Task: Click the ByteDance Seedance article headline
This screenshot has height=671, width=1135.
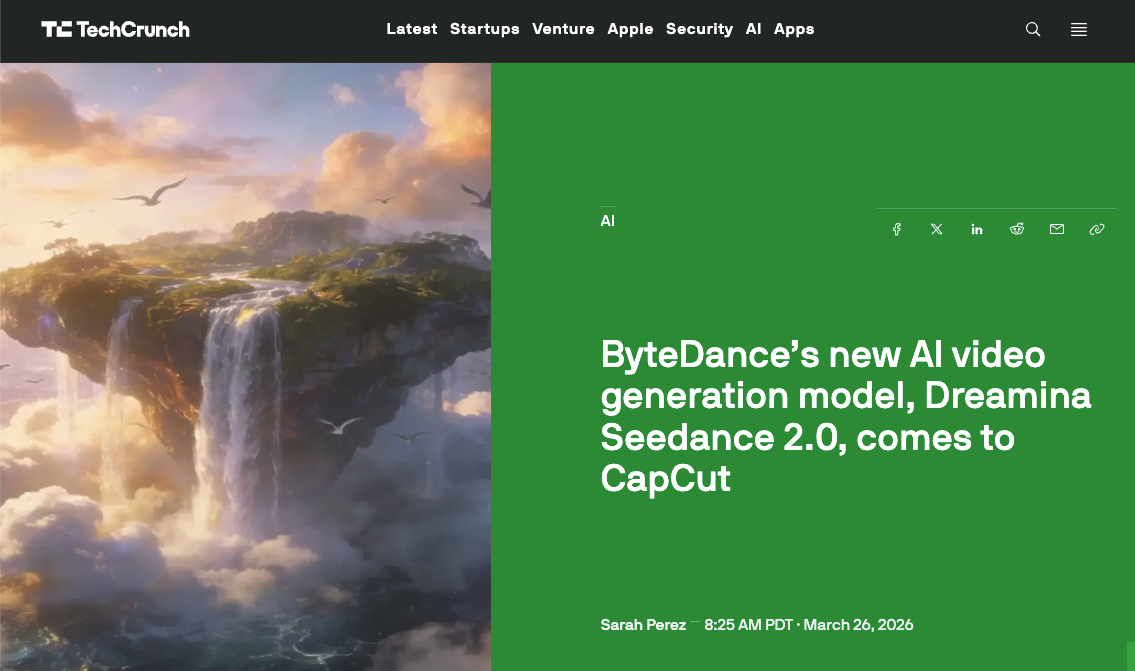Action: point(845,416)
